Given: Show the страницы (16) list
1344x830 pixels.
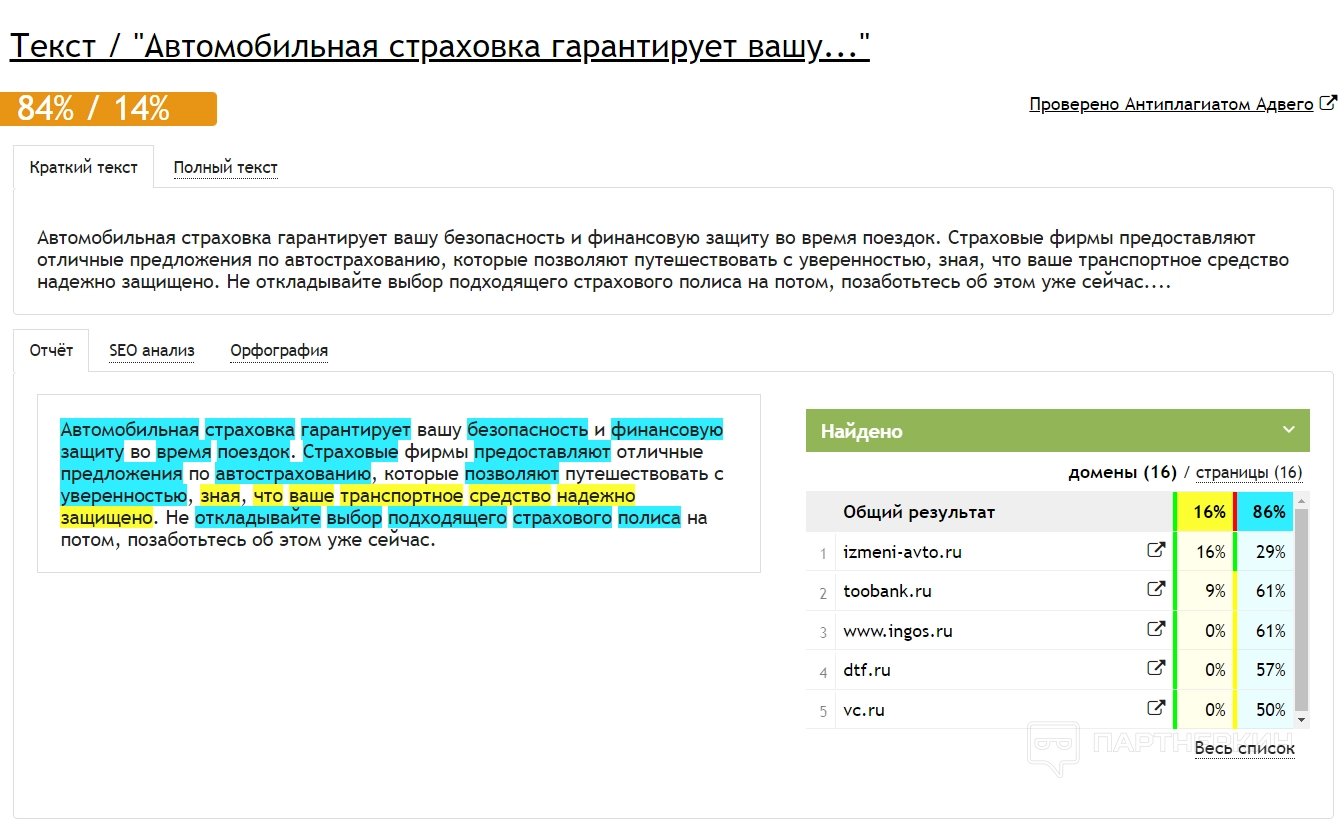Looking at the screenshot, I should pos(1249,472).
